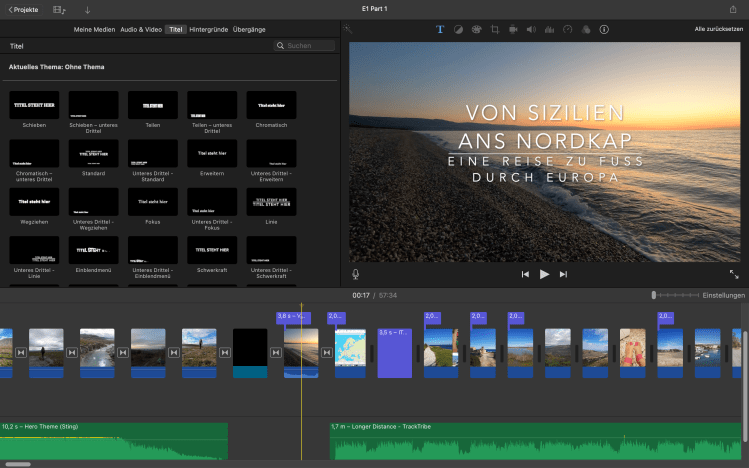
Task: Open the video stabilization camera tool
Action: point(512,30)
